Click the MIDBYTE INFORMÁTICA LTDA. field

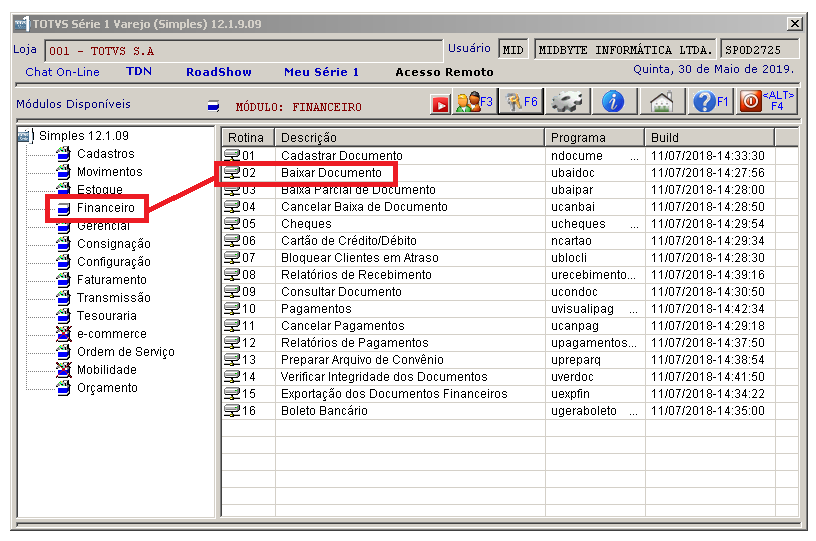click(625, 50)
